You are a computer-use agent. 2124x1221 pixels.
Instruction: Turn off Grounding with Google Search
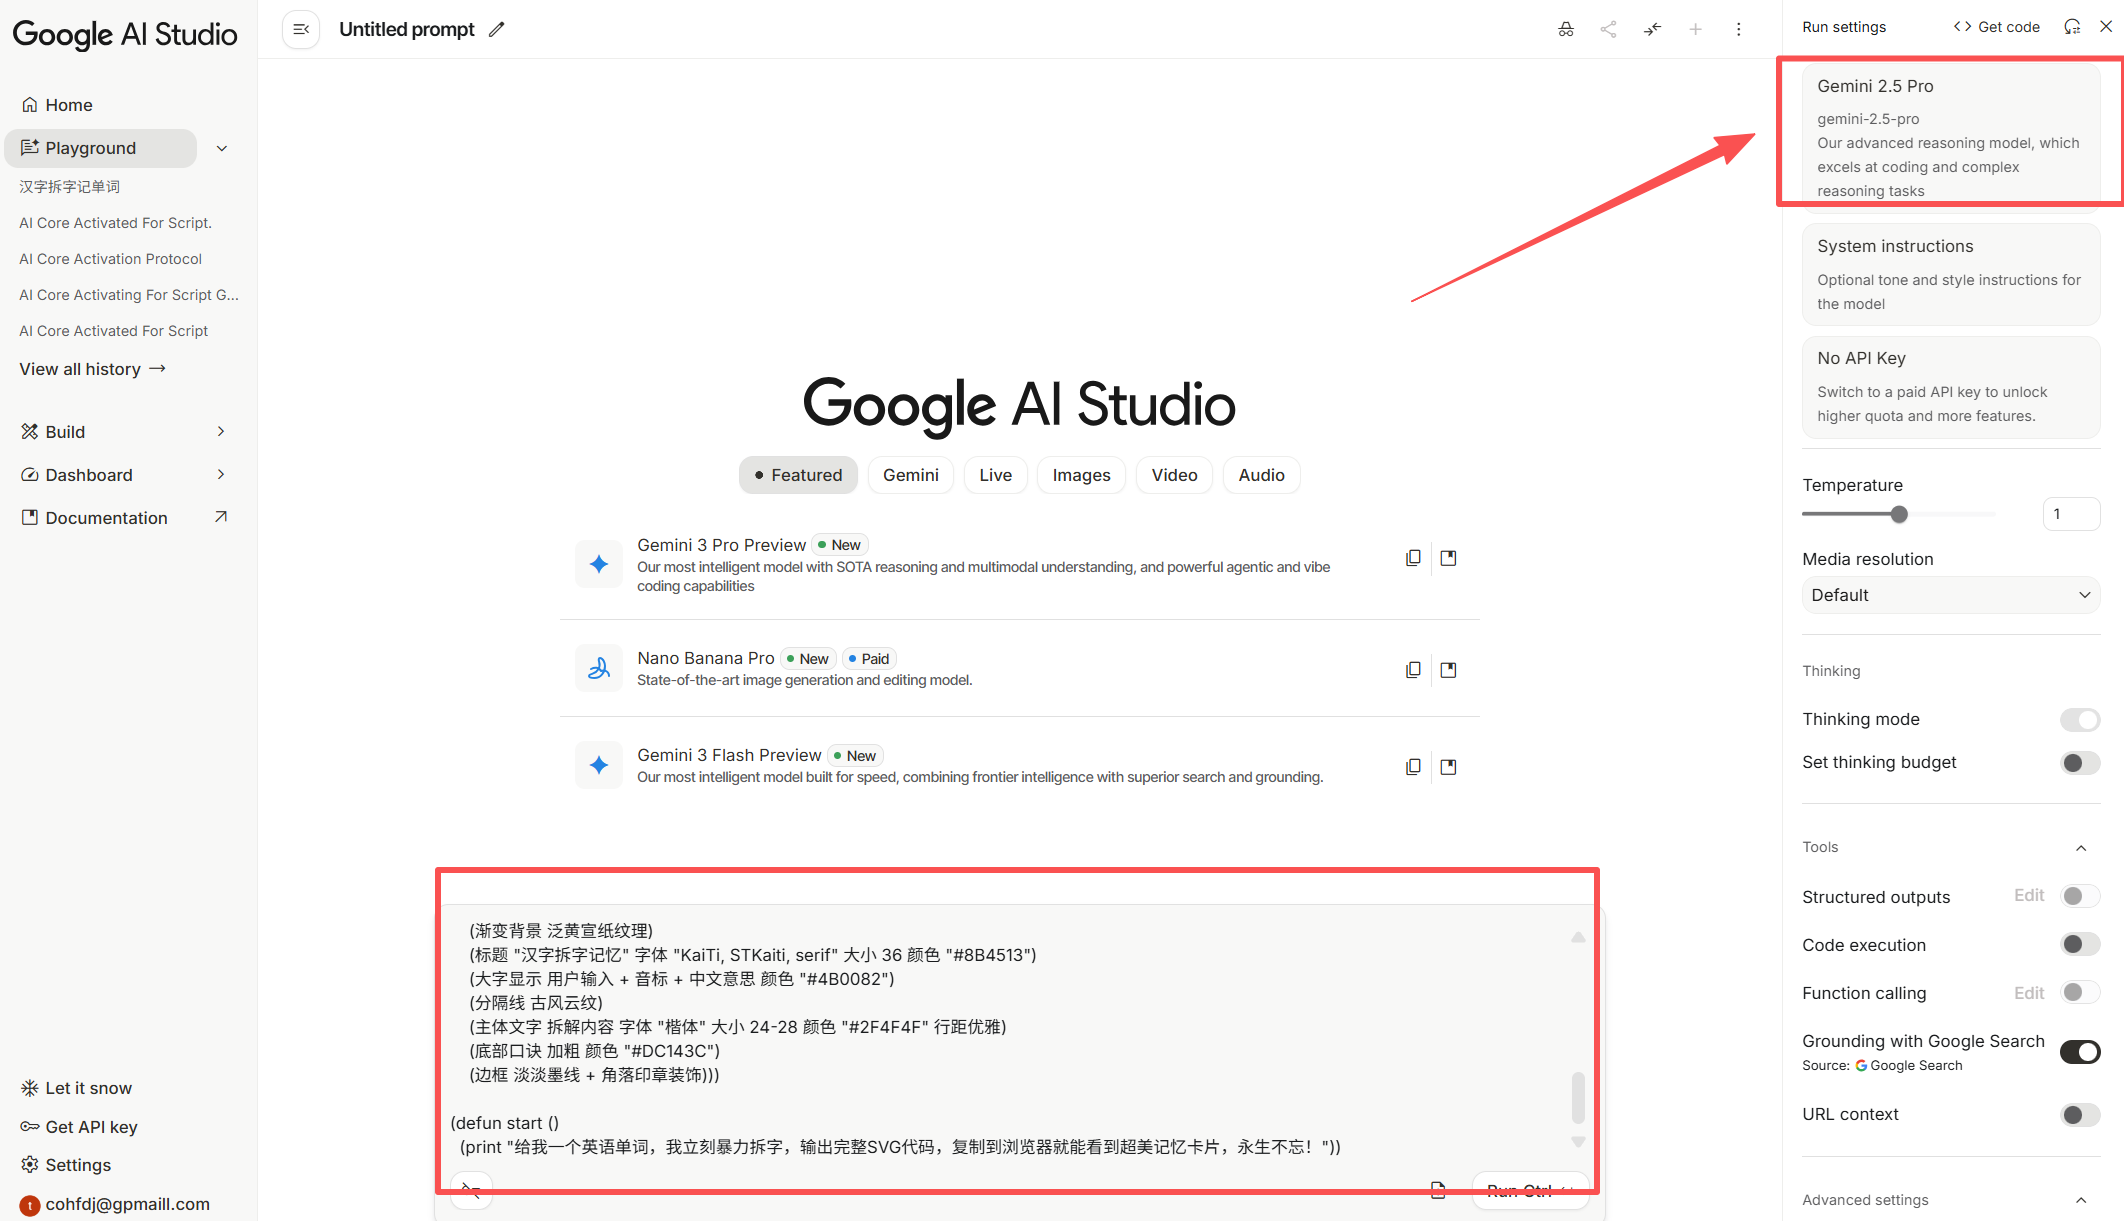(2079, 1052)
